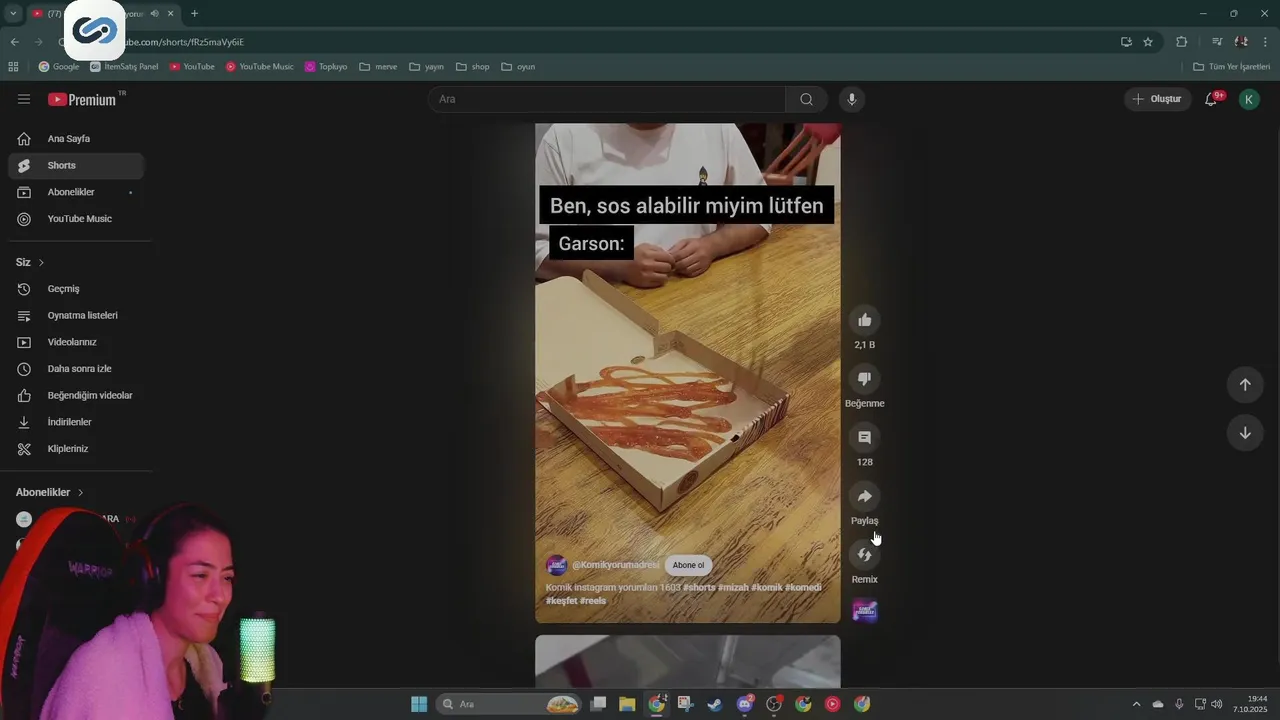This screenshot has height=720, width=1280.
Task: Open the media controls toolbar icon
Action: (1217, 42)
